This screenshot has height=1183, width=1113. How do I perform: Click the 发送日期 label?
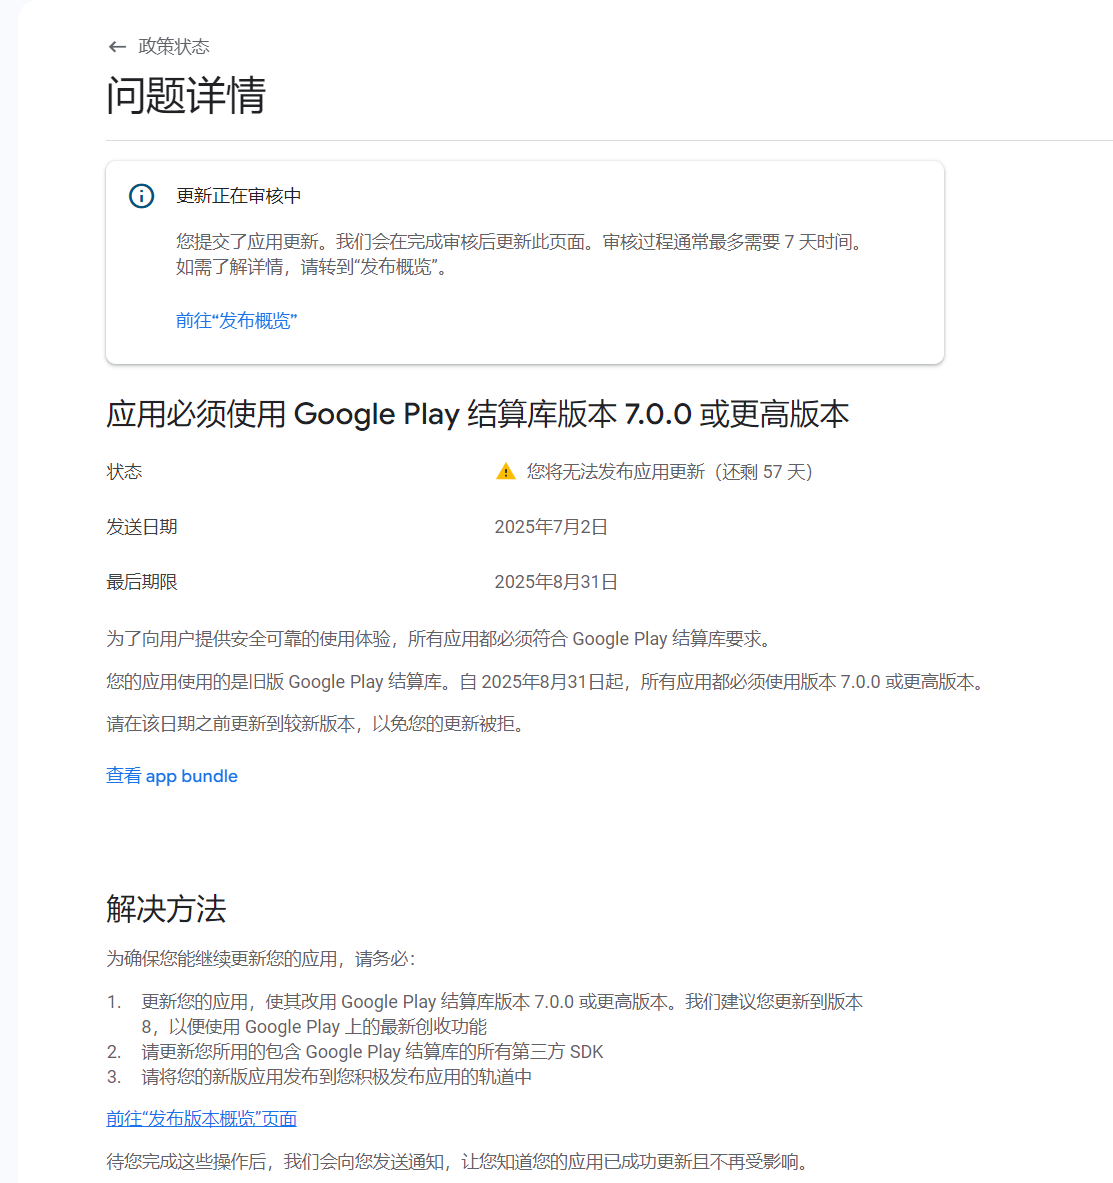tap(142, 527)
